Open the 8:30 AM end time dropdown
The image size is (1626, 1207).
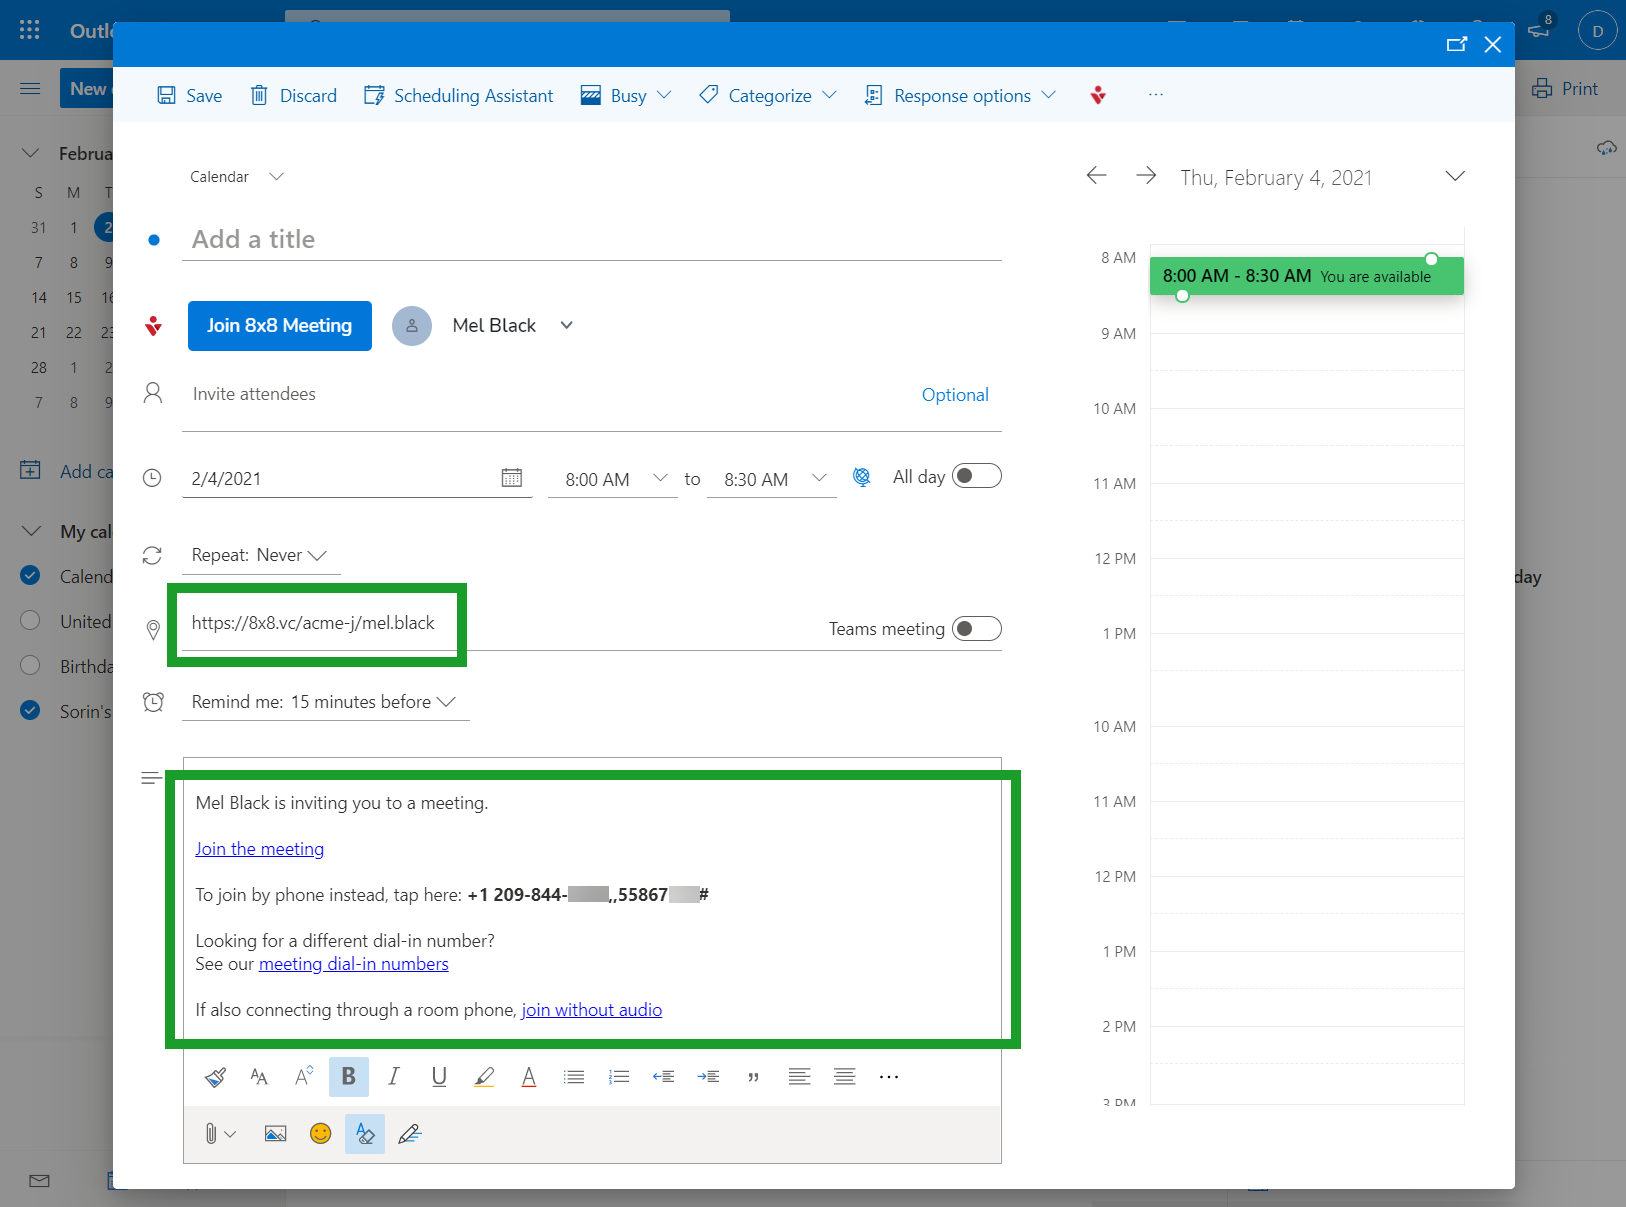point(772,479)
